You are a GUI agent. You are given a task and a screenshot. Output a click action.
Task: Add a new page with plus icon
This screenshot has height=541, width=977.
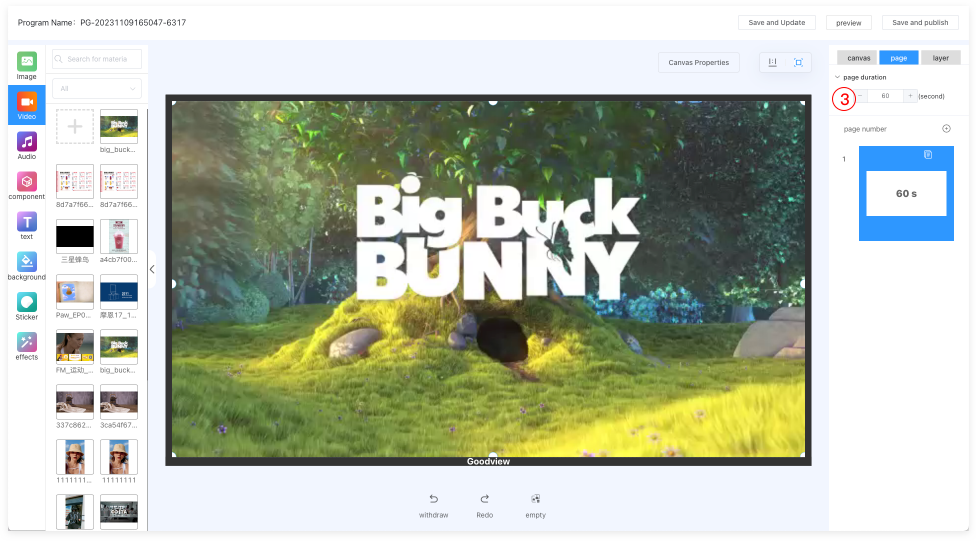tap(946, 128)
